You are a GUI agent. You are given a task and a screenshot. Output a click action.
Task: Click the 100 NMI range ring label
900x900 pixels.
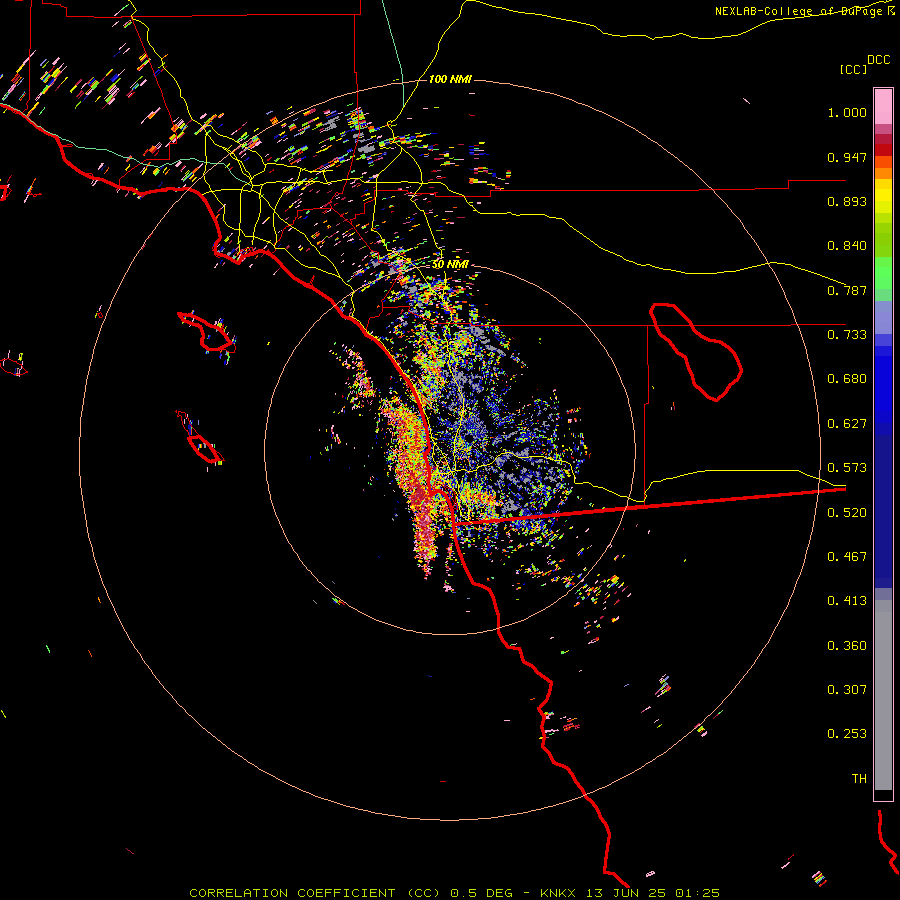tap(450, 79)
